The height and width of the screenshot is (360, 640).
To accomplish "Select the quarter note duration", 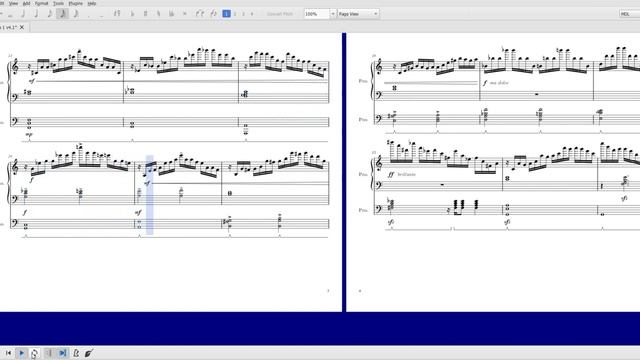I will (x=36, y=14).
